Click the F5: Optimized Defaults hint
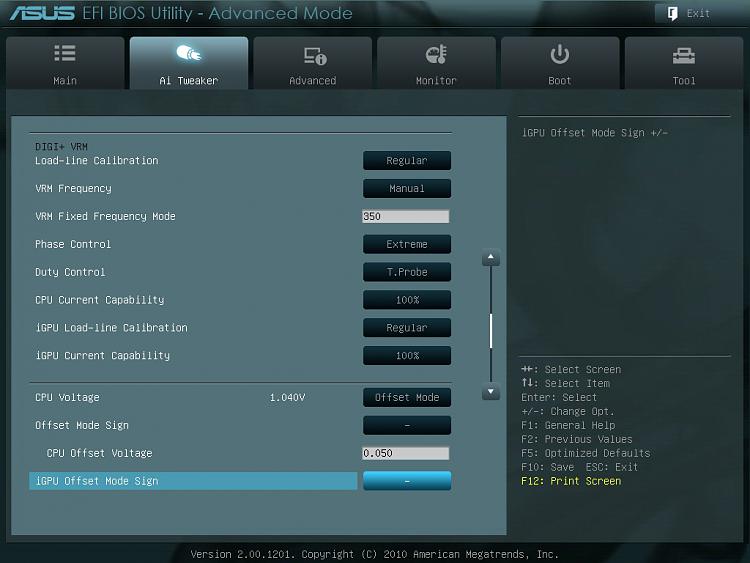750x563 pixels. click(585, 453)
